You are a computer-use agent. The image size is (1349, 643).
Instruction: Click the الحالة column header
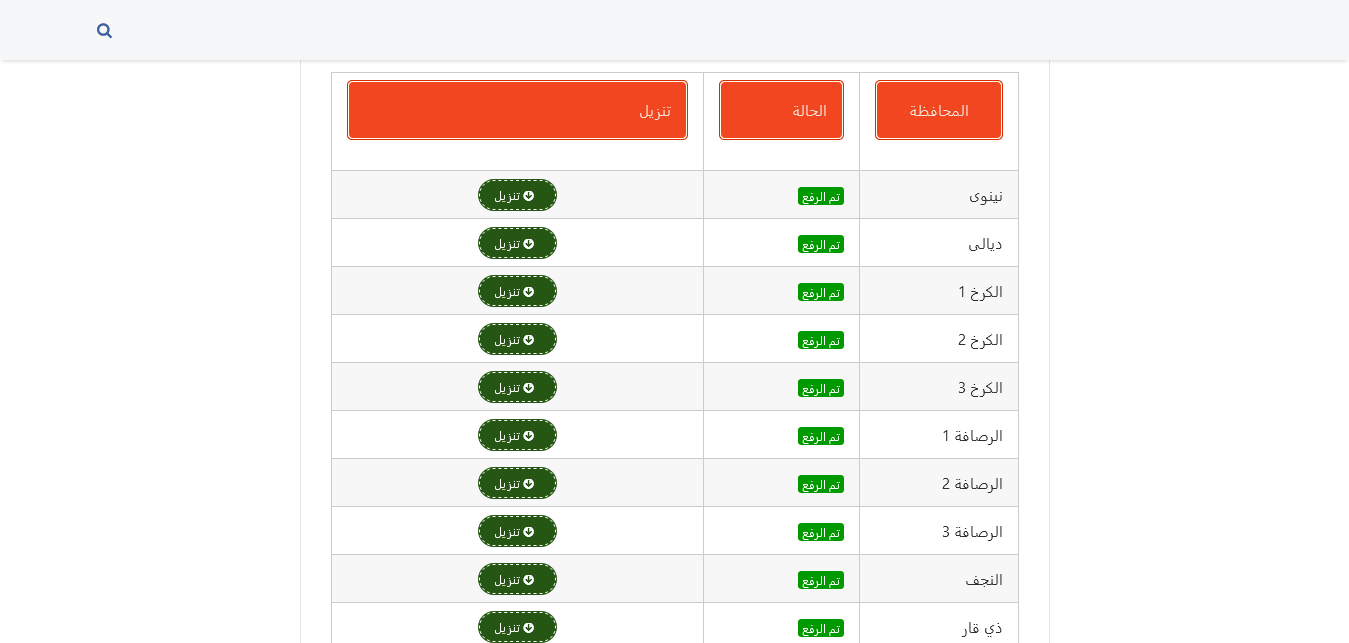781,110
